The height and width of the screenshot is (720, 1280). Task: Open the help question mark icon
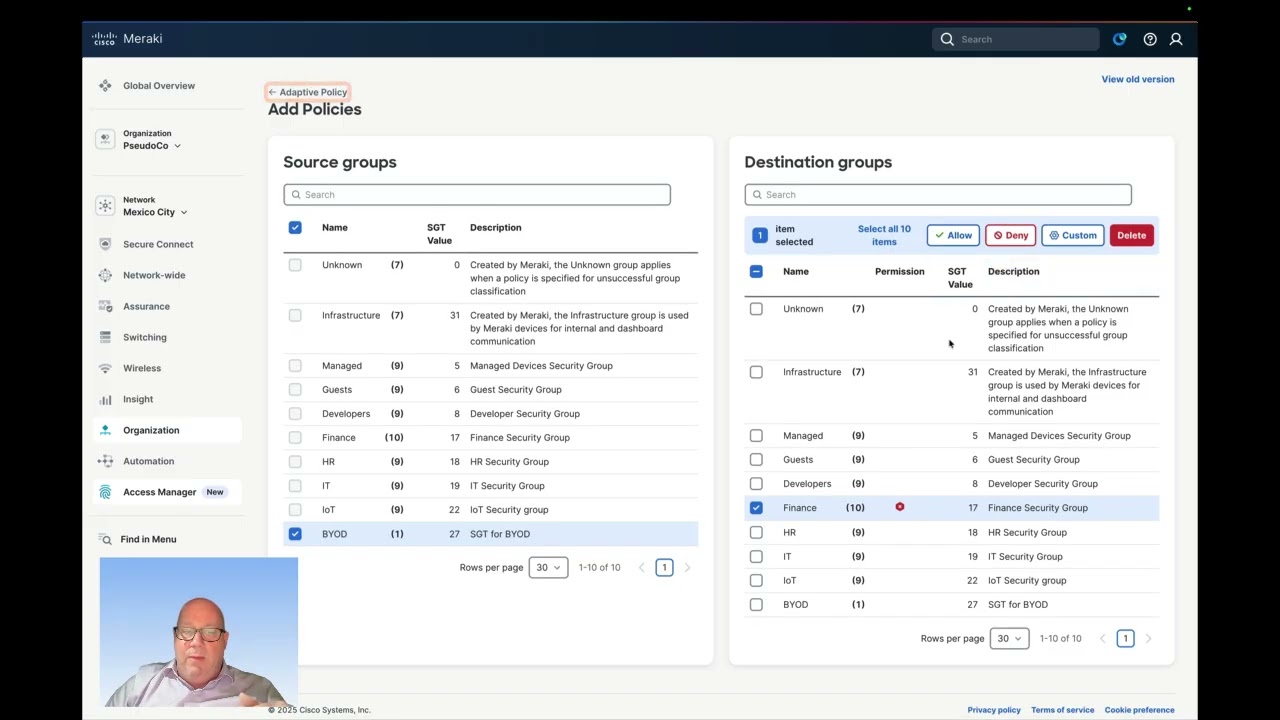coord(1150,39)
